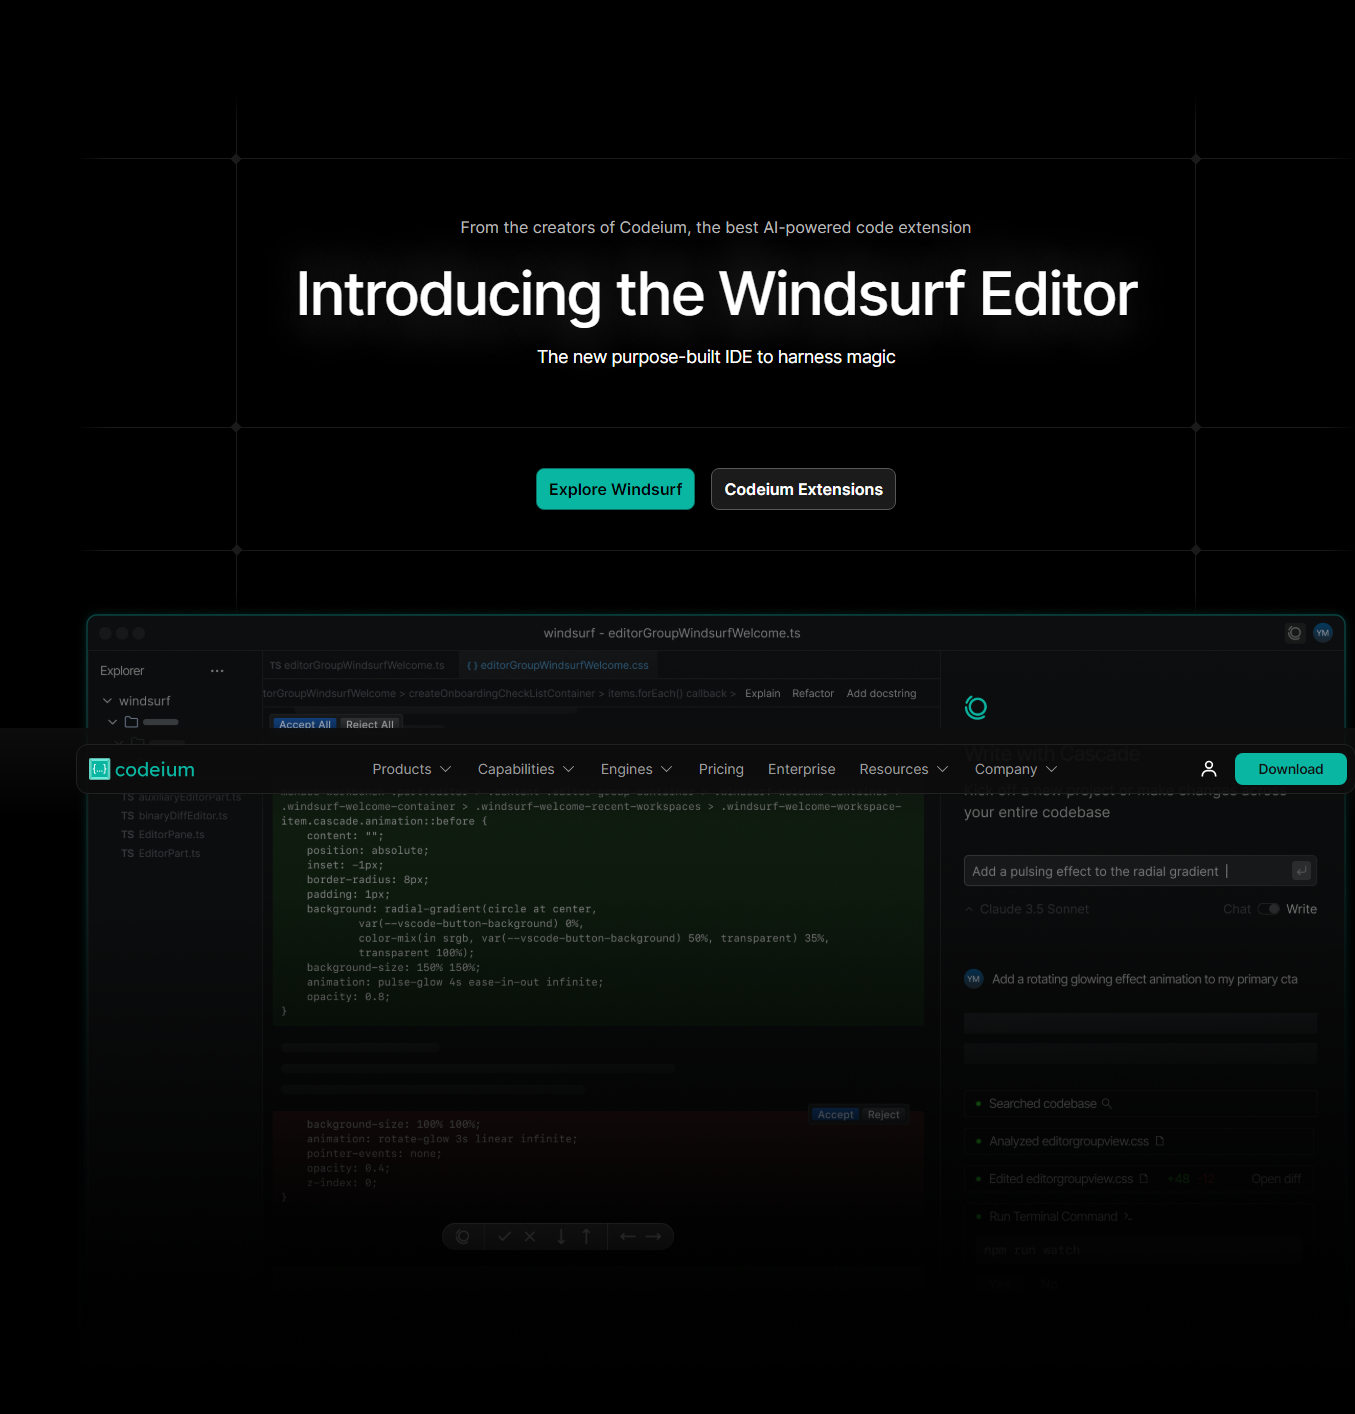Open the Claude 3.5 Sonnet model selector
This screenshot has width=1355, height=1414.
(1028, 909)
